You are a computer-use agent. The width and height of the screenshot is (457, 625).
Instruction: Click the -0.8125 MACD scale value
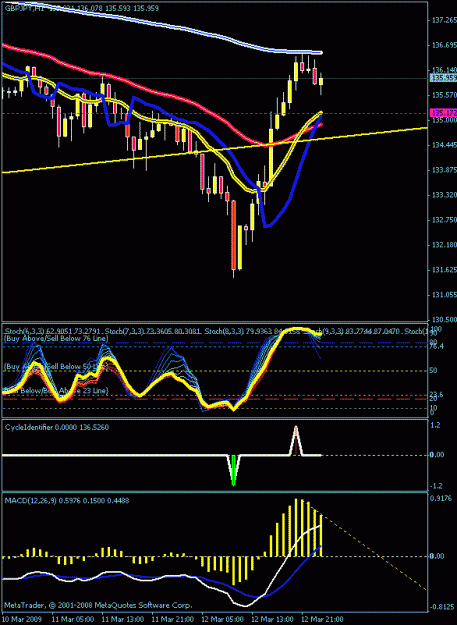(x=441, y=607)
